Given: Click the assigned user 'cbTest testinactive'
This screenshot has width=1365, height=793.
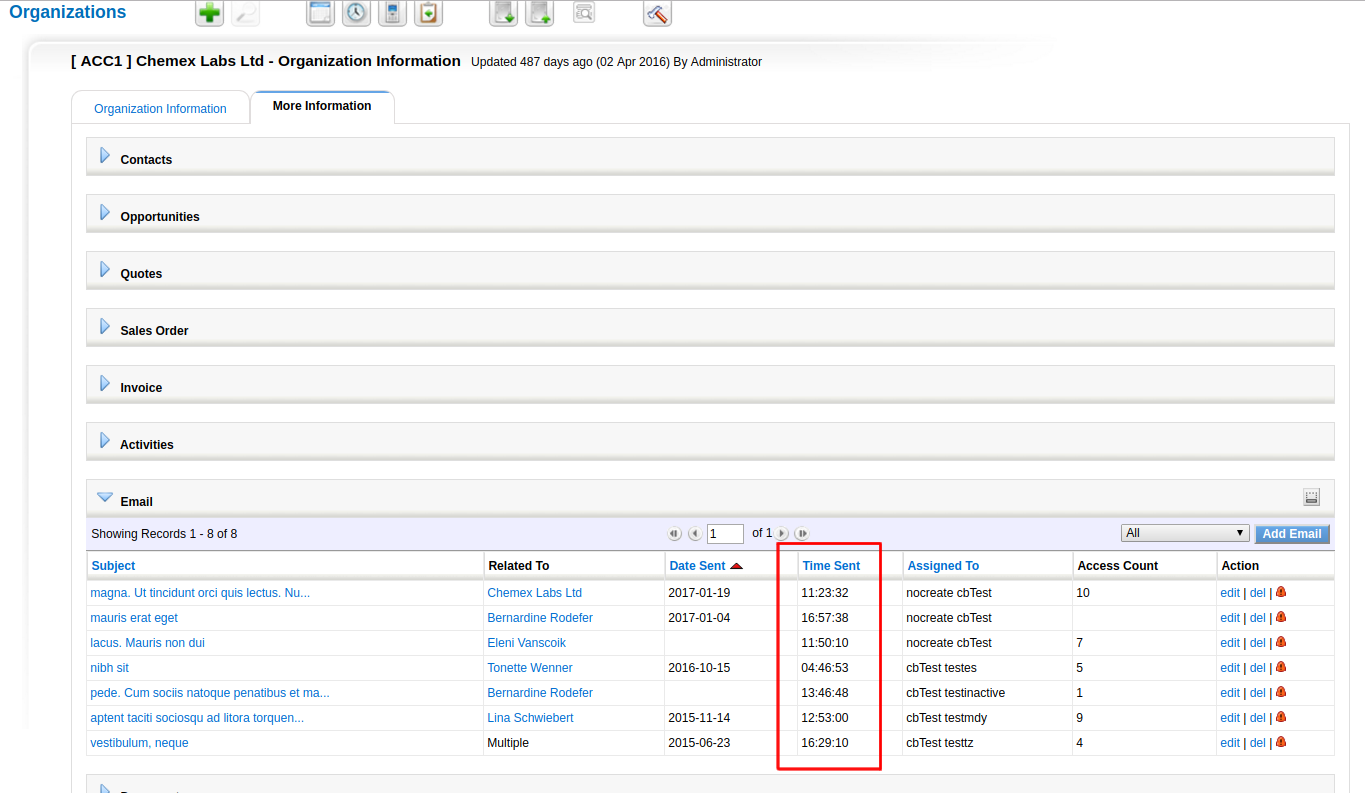Looking at the screenshot, I should pyautogui.click(x=955, y=693).
